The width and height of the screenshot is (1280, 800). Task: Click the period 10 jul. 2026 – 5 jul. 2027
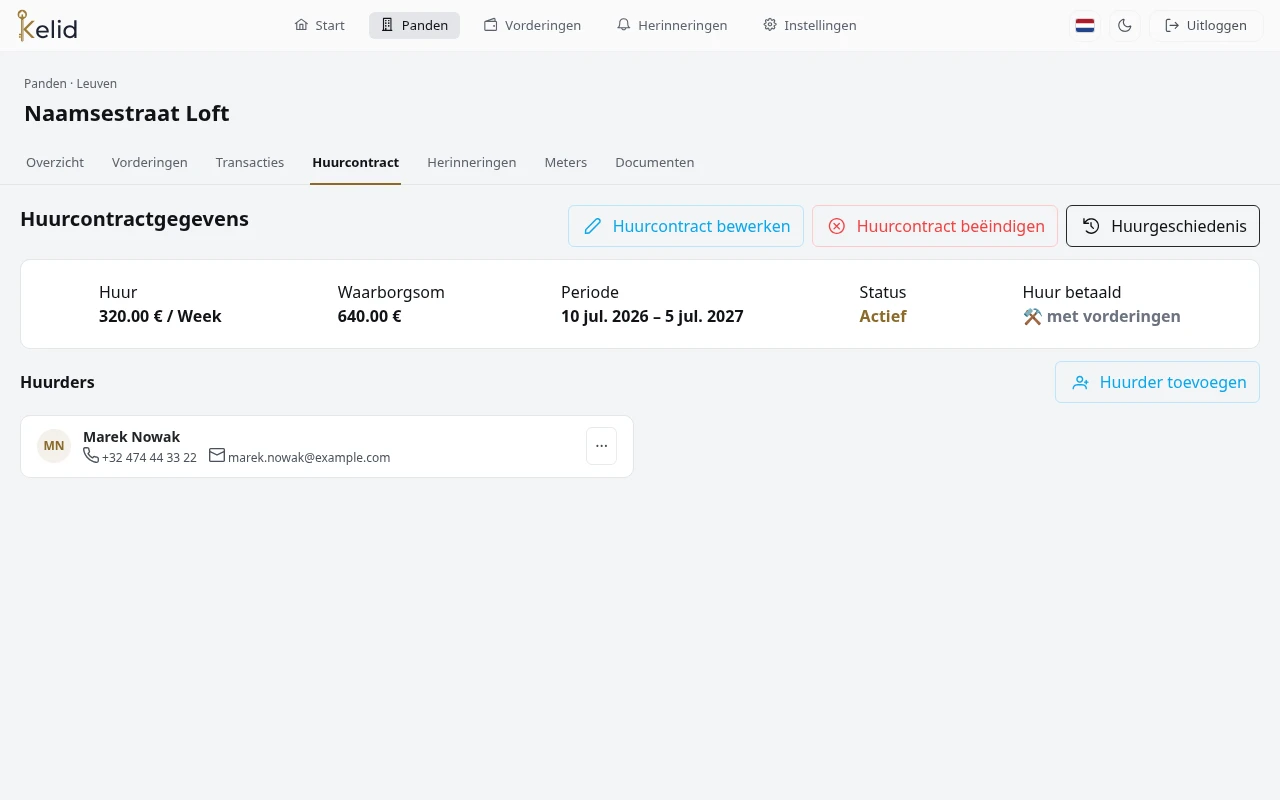click(x=652, y=316)
